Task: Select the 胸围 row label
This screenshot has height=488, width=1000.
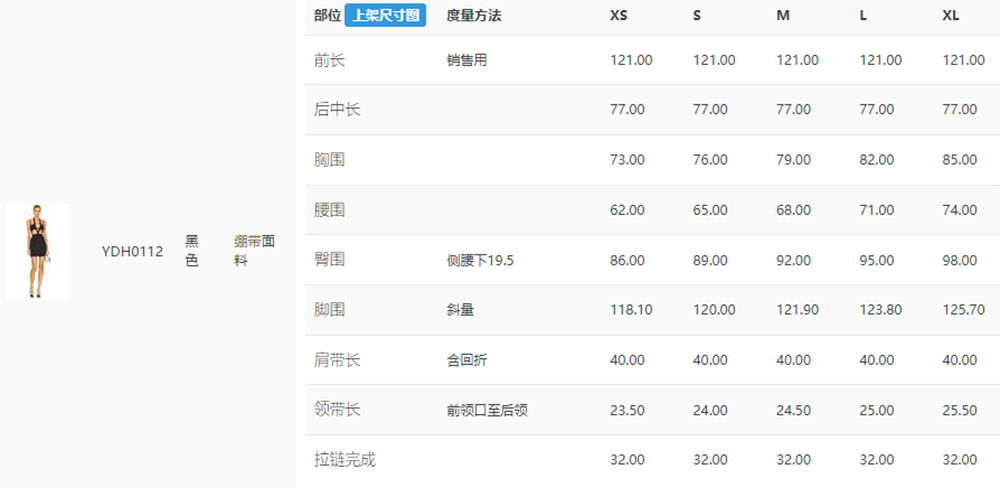Action: click(x=330, y=159)
